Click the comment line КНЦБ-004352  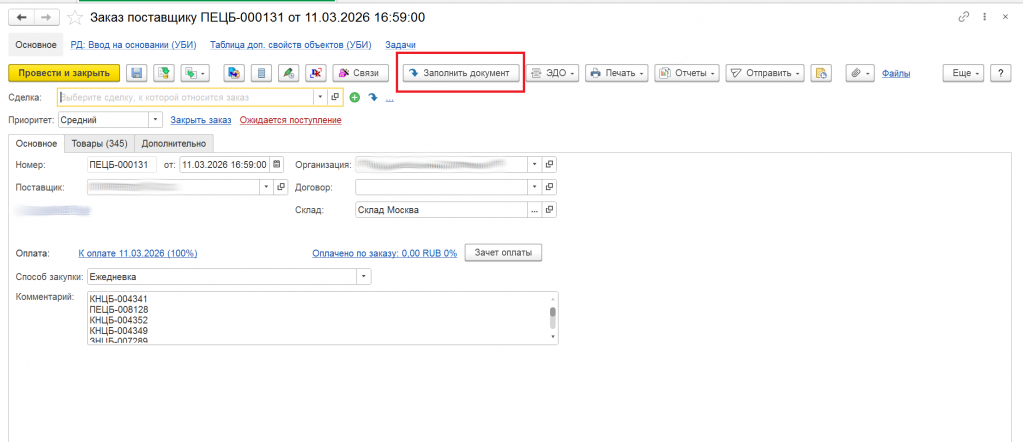coord(118,321)
